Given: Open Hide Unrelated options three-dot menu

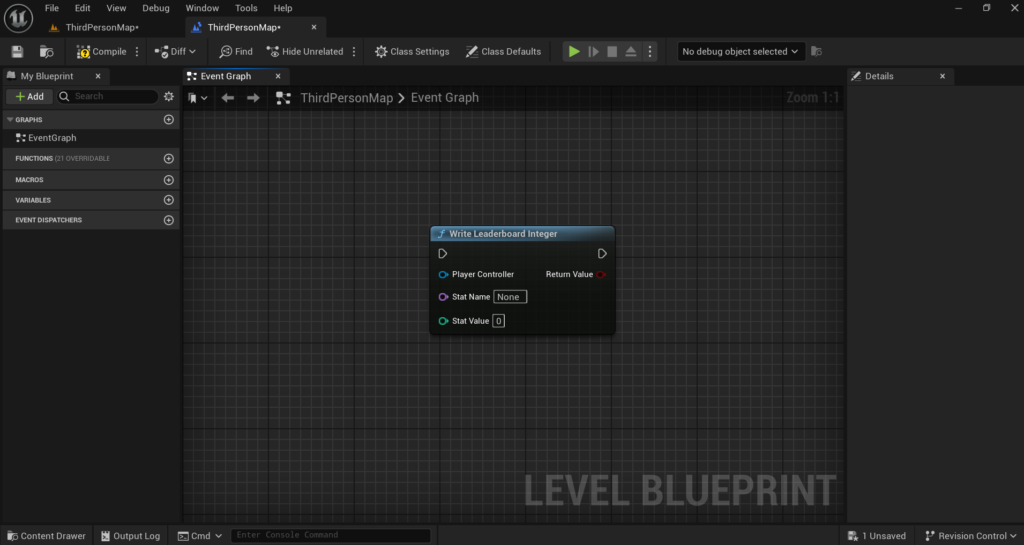Looking at the screenshot, I should tap(354, 52).
